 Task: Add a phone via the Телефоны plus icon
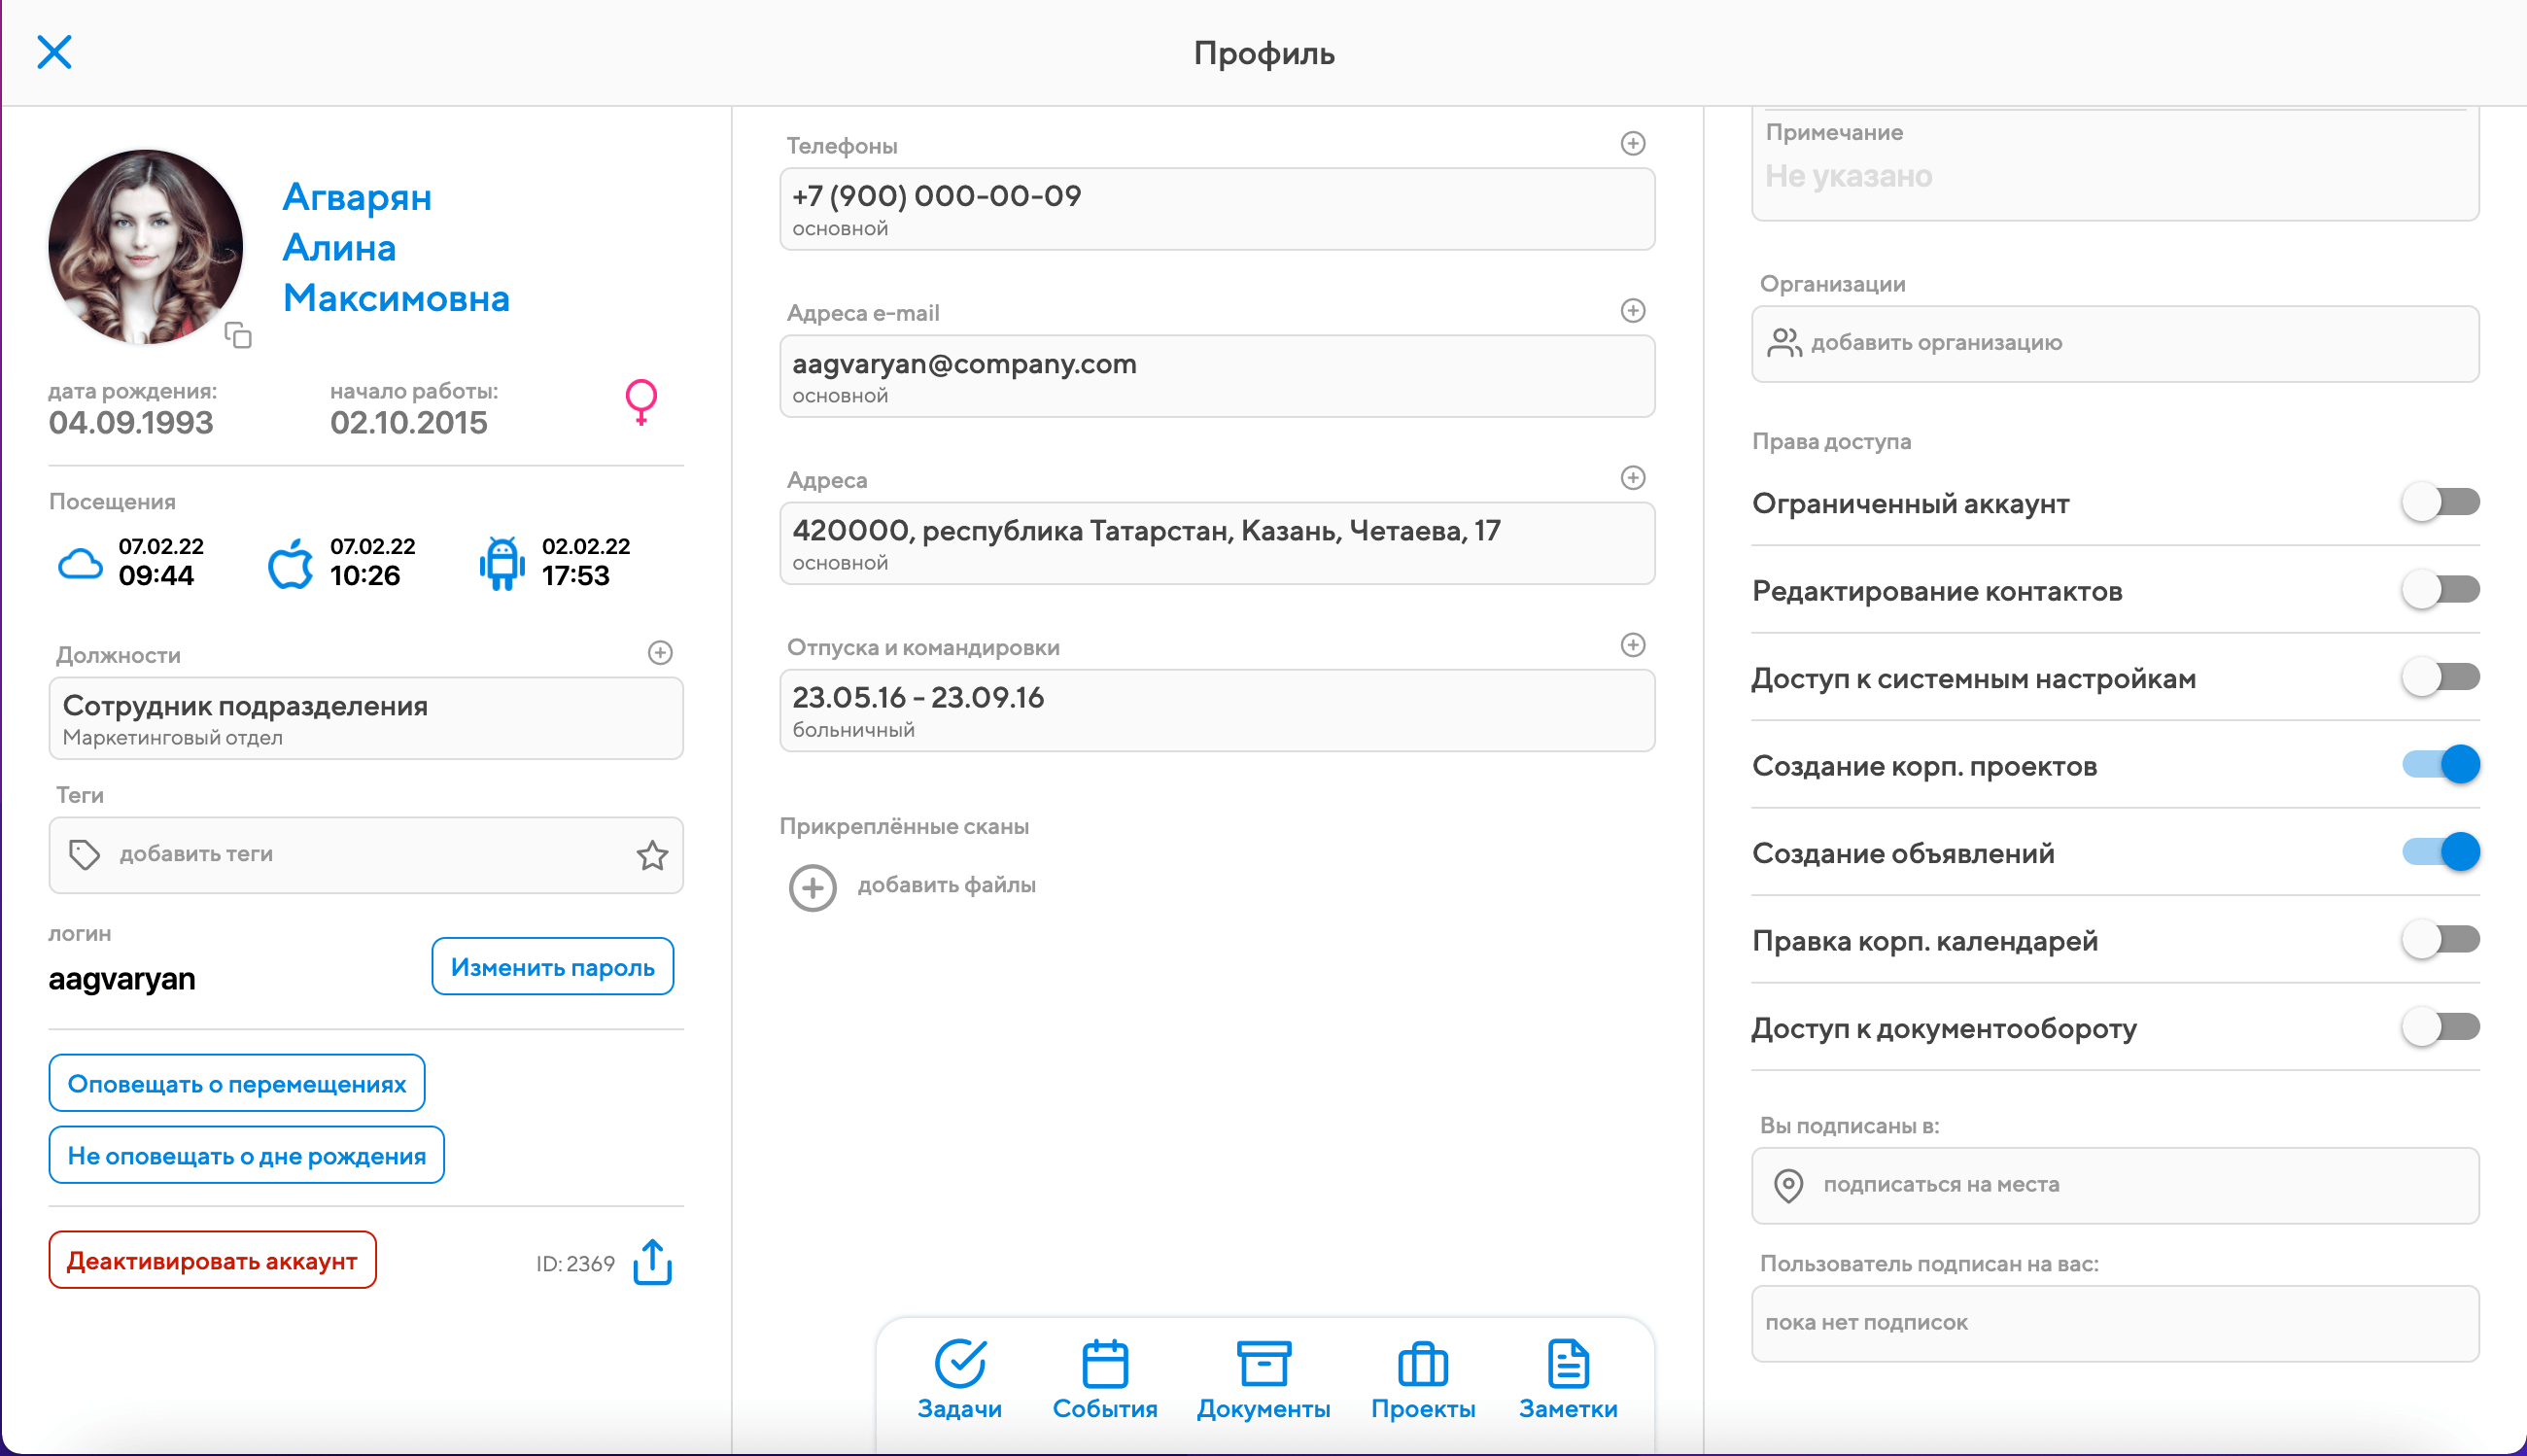coord(1632,144)
